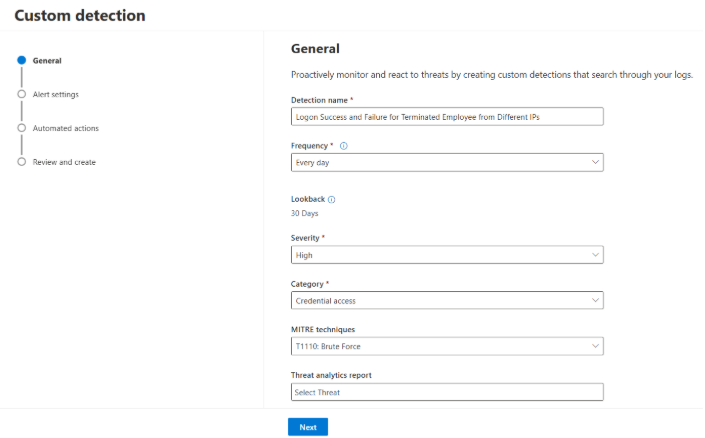This screenshot has height=438, width=705.
Task: Click the Every day frequency value
Action: [312, 163]
